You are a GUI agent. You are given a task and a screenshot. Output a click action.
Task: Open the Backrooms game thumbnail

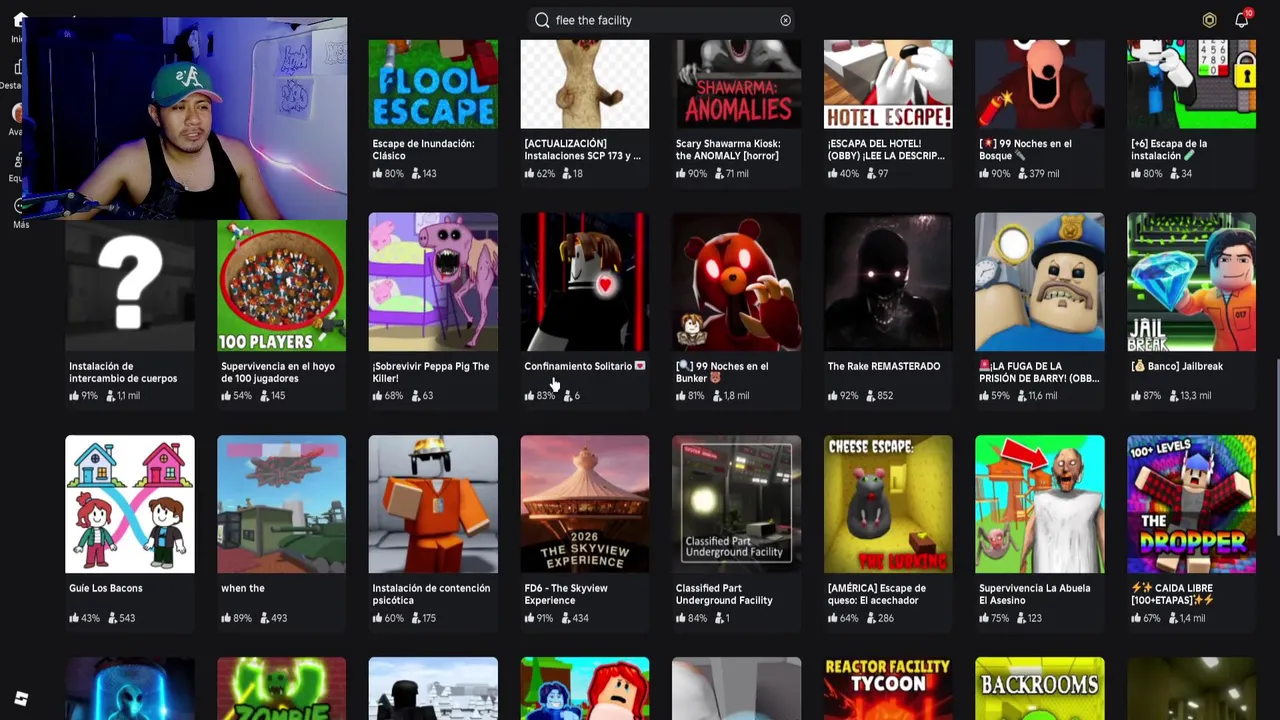click(1040, 688)
